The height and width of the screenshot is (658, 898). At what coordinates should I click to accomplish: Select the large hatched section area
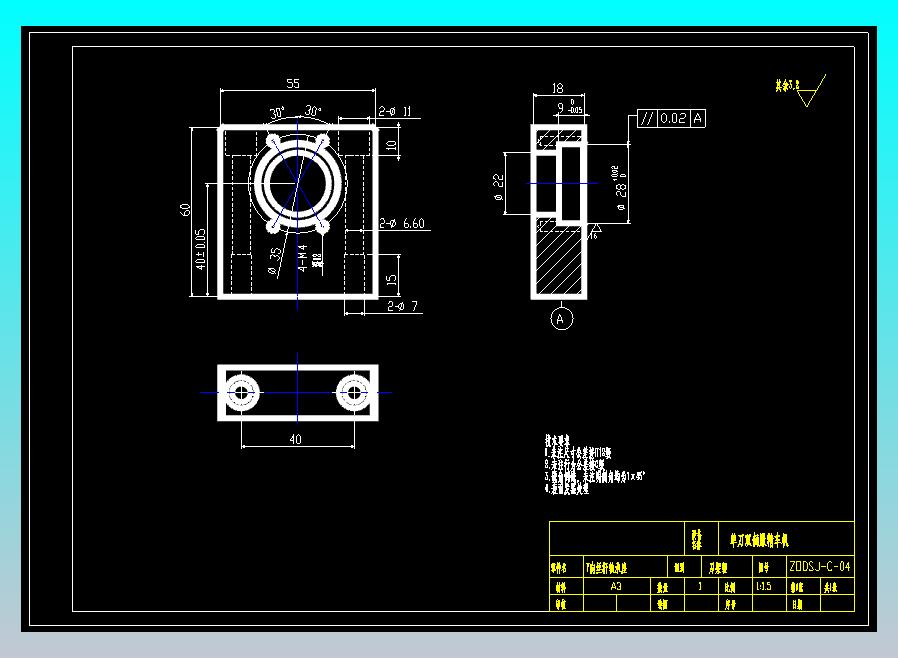(x=559, y=256)
